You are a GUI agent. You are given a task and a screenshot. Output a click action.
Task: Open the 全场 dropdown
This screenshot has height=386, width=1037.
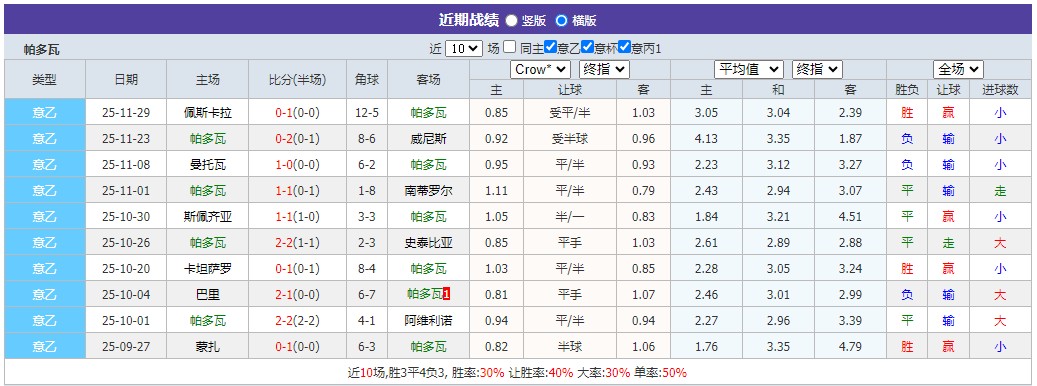(x=958, y=69)
